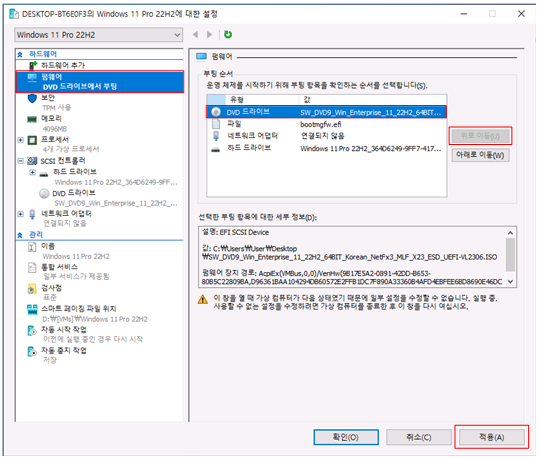Collapse the 관리 section header
This screenshot has width=539, height=458.
pos(20,235)
